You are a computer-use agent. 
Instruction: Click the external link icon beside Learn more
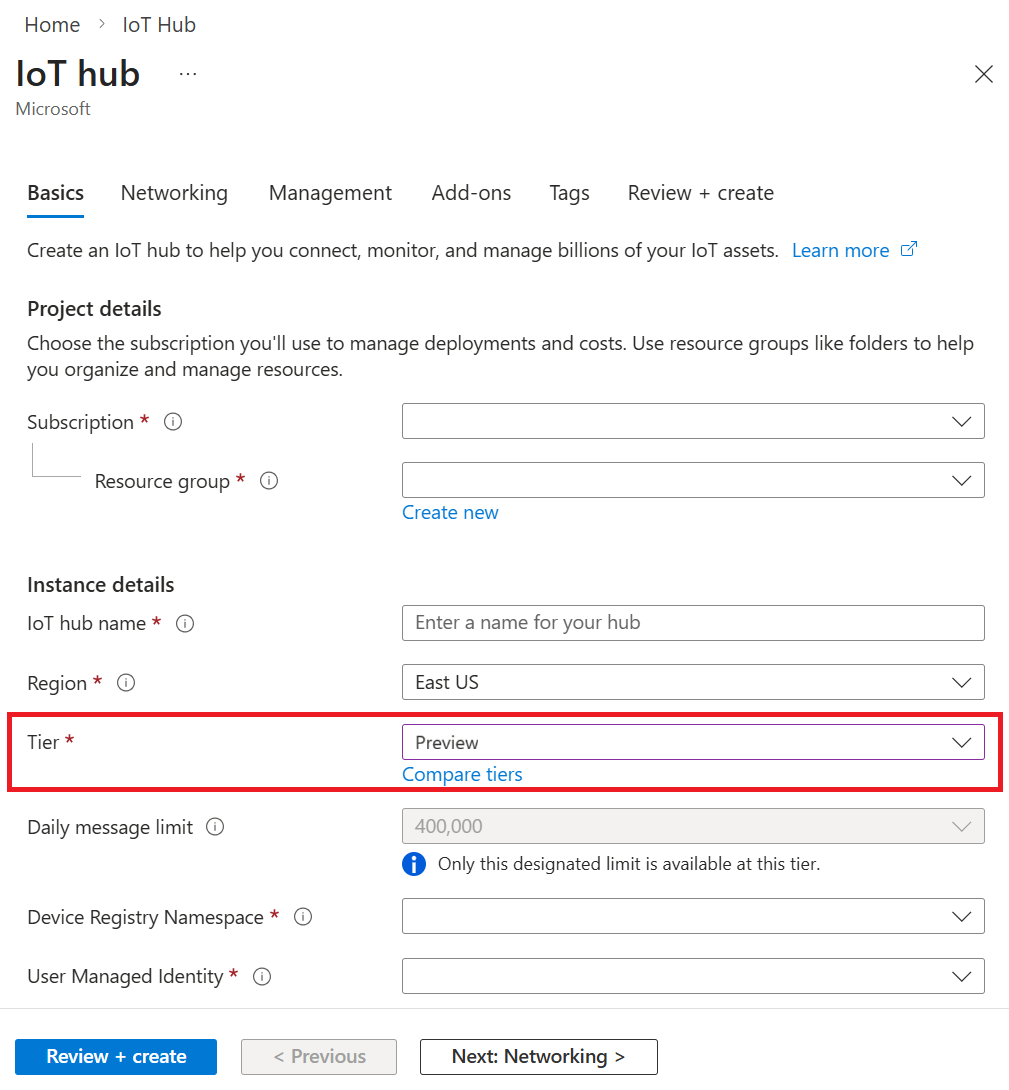909,249
